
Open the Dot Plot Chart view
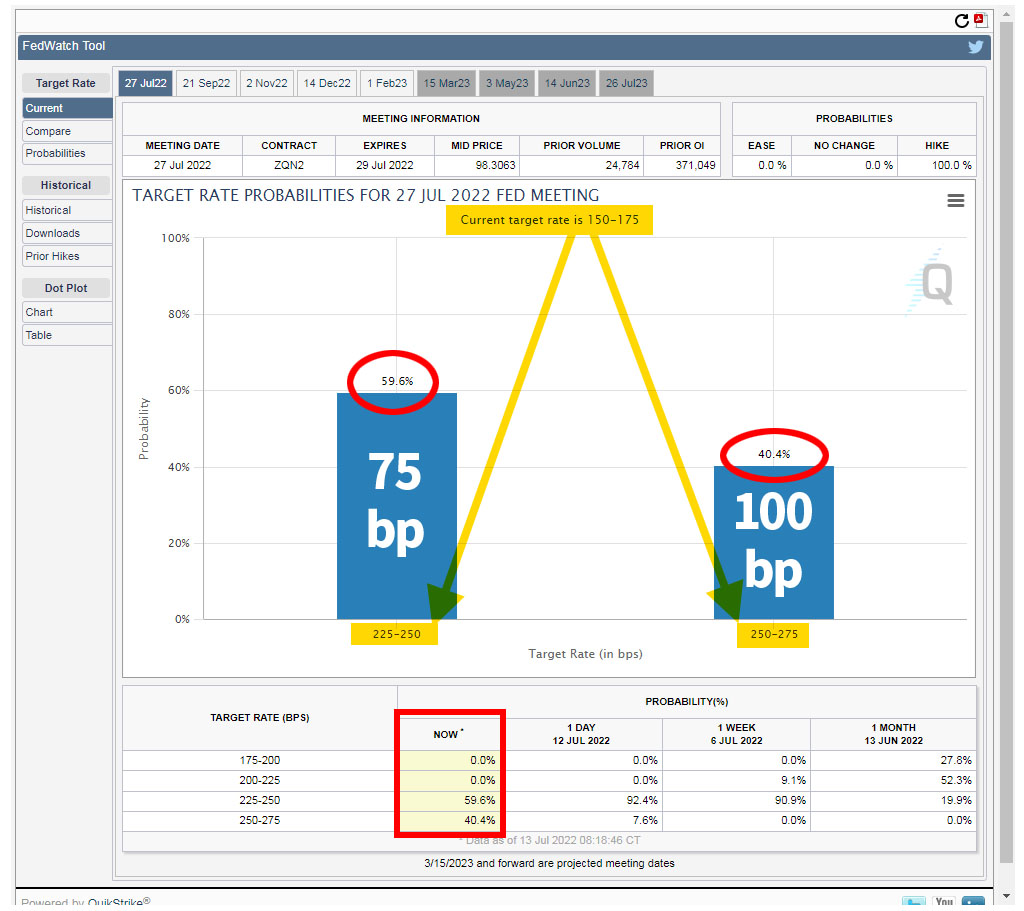[x=67, y=312]
